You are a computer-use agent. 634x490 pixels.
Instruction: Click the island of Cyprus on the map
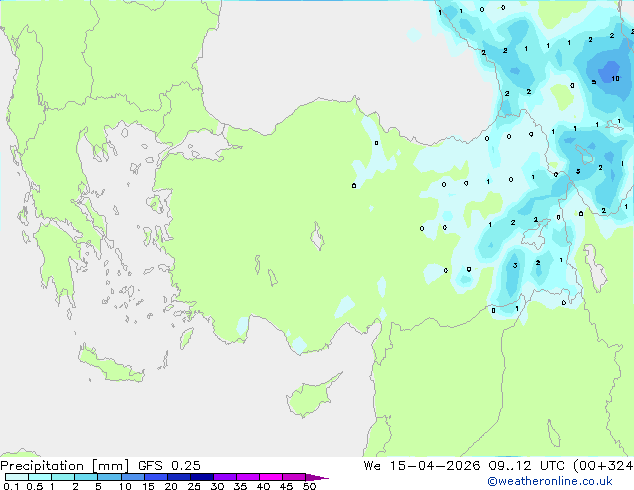[311, 396]
